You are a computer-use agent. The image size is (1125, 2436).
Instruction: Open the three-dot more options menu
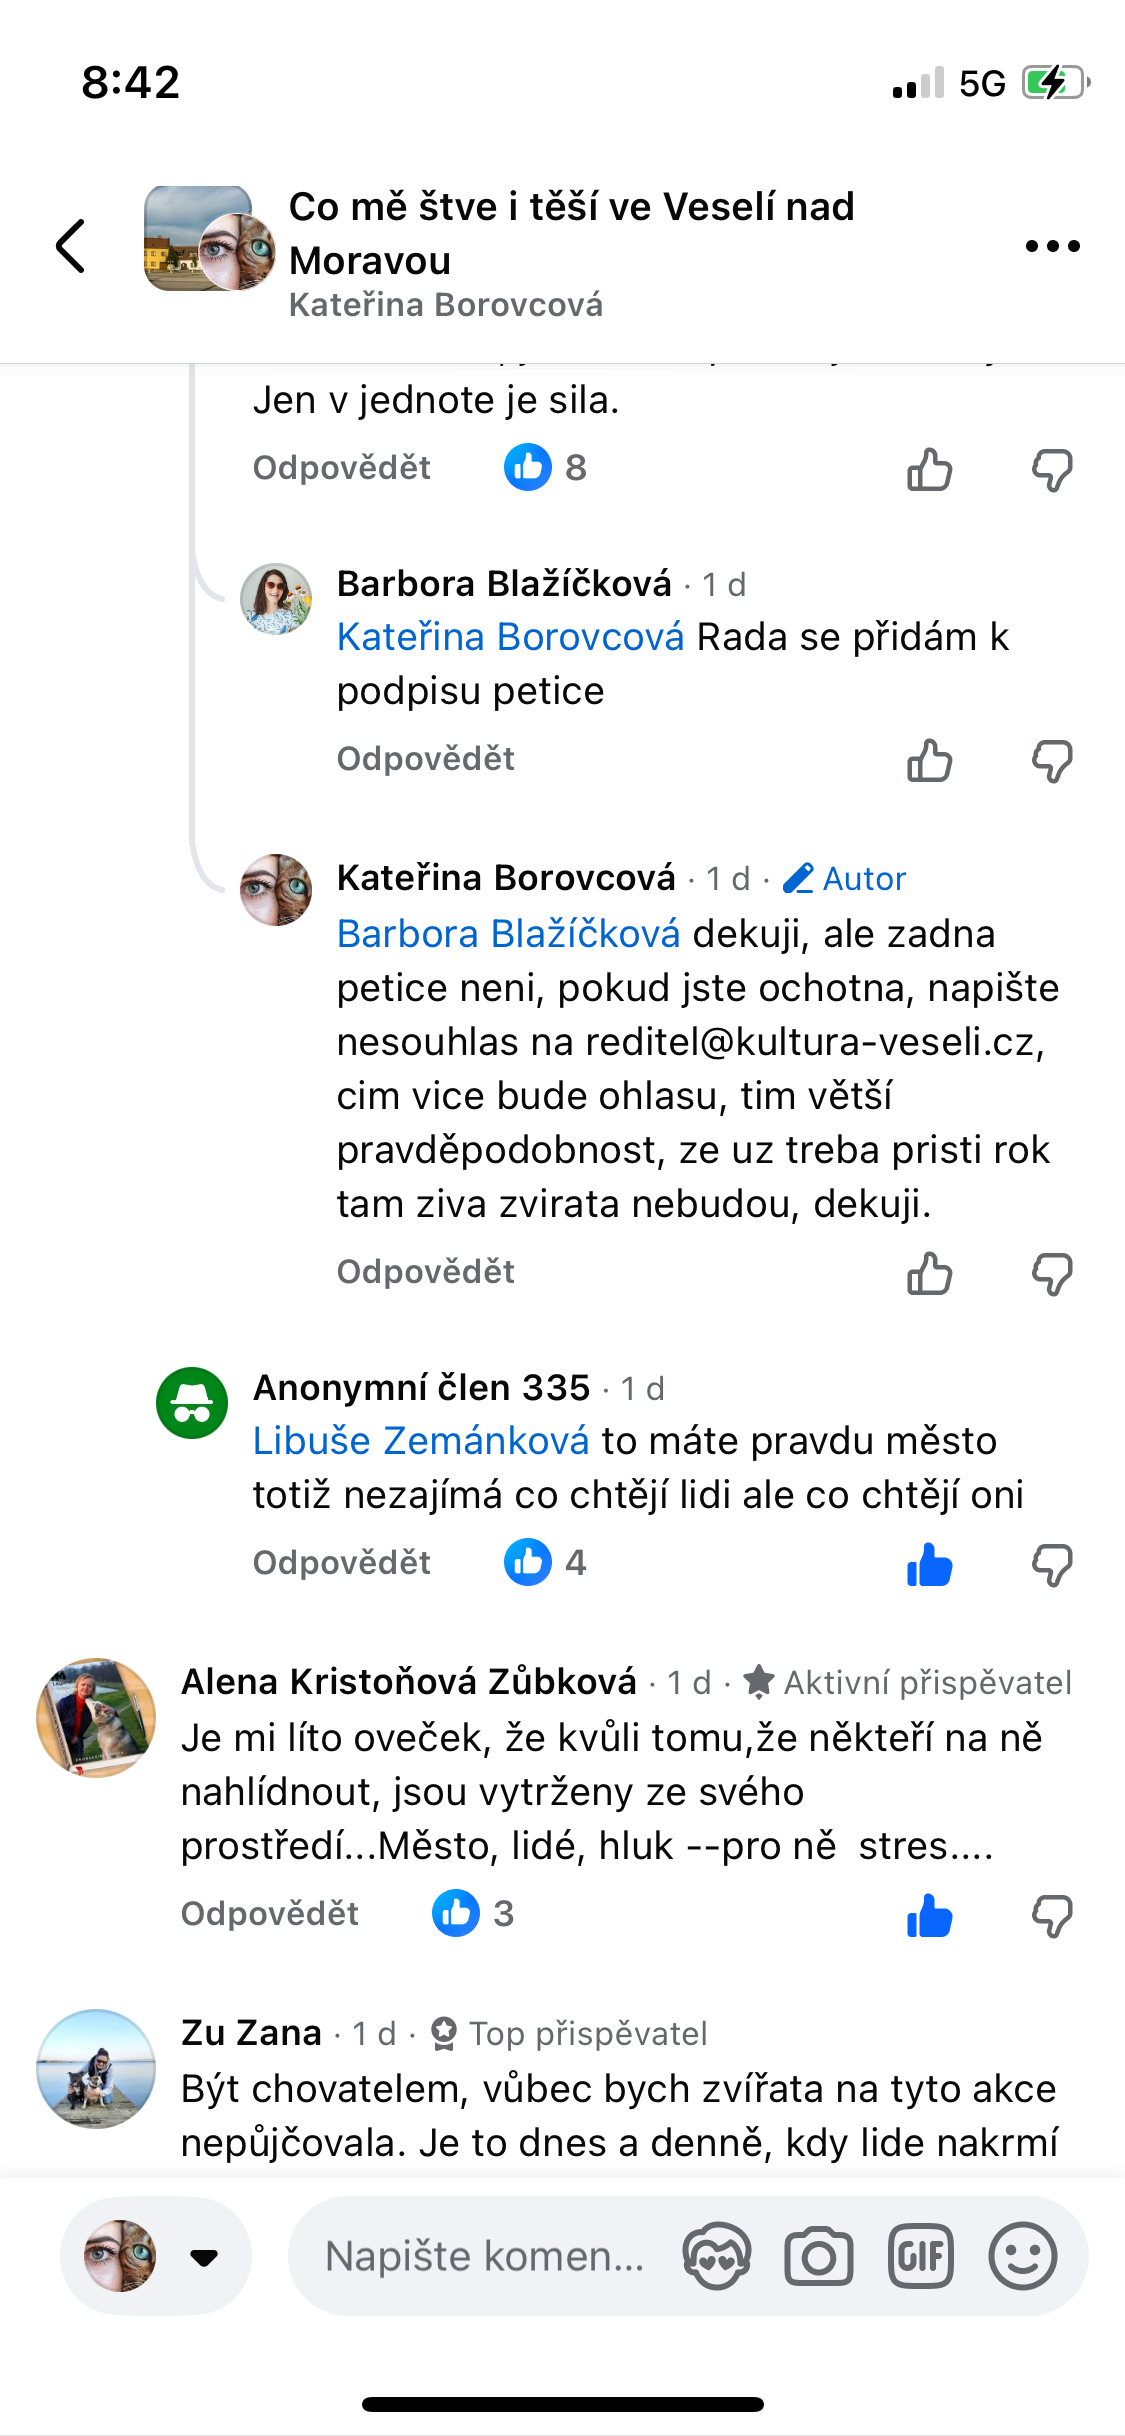[1052, 246]
